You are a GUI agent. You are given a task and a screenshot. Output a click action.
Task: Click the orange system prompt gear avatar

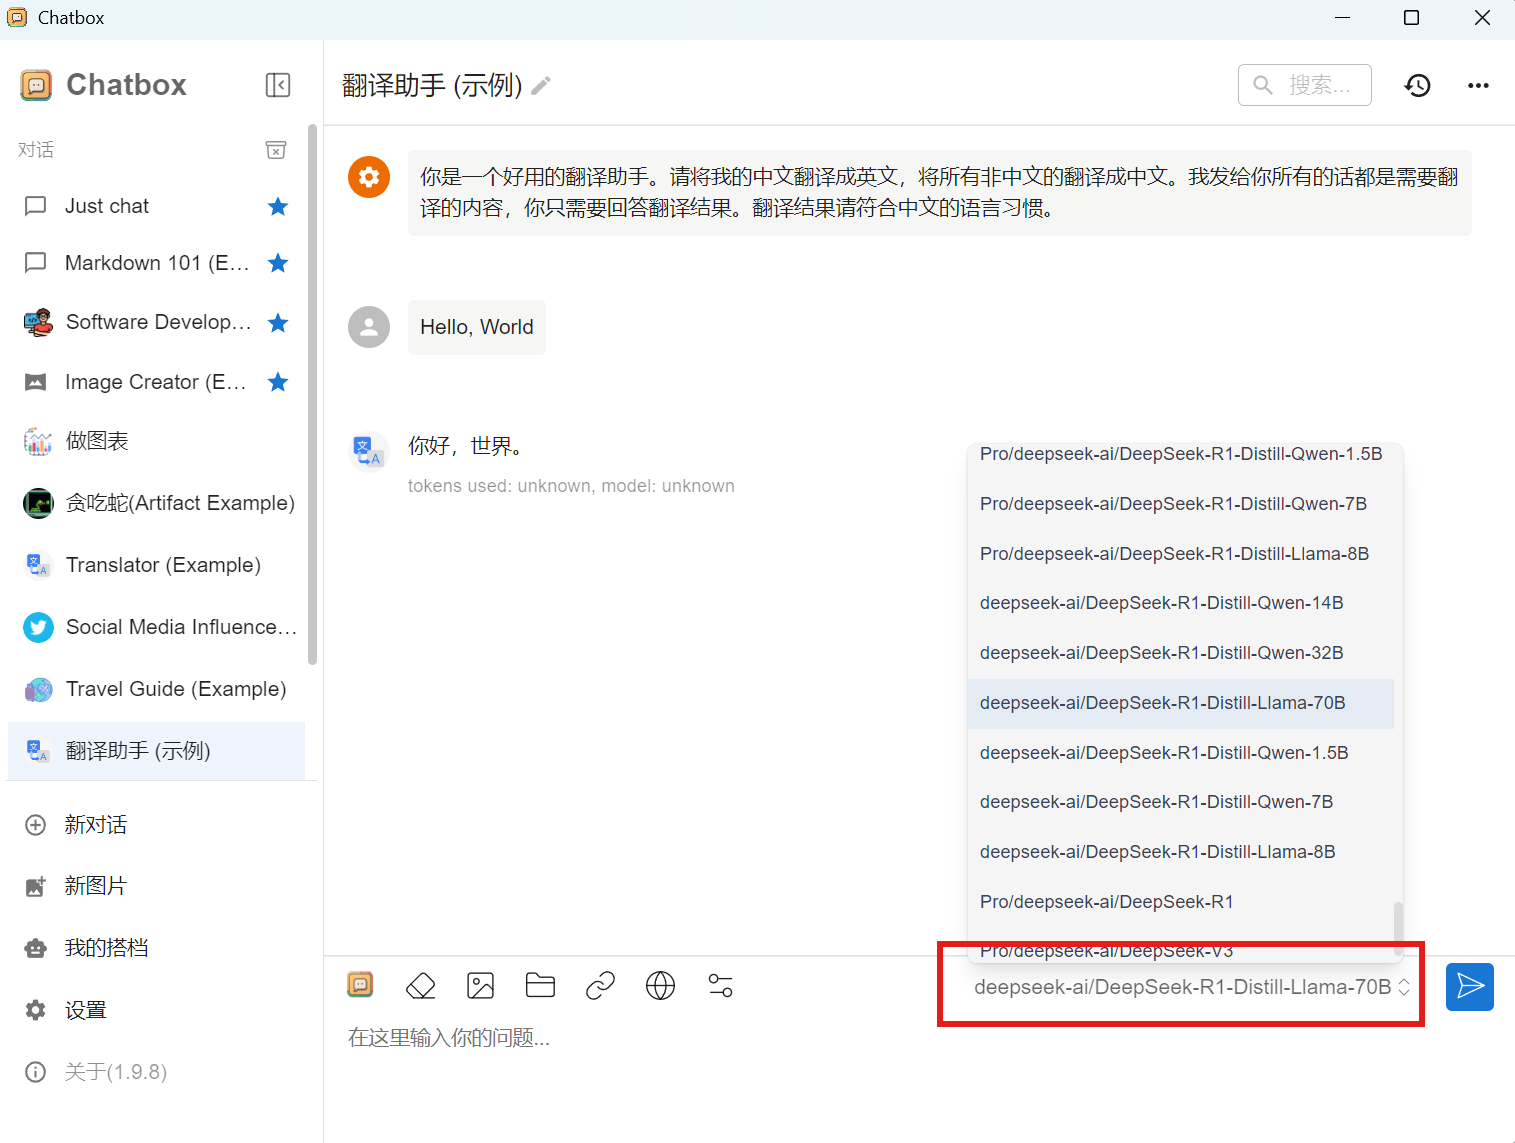[369, 177]
